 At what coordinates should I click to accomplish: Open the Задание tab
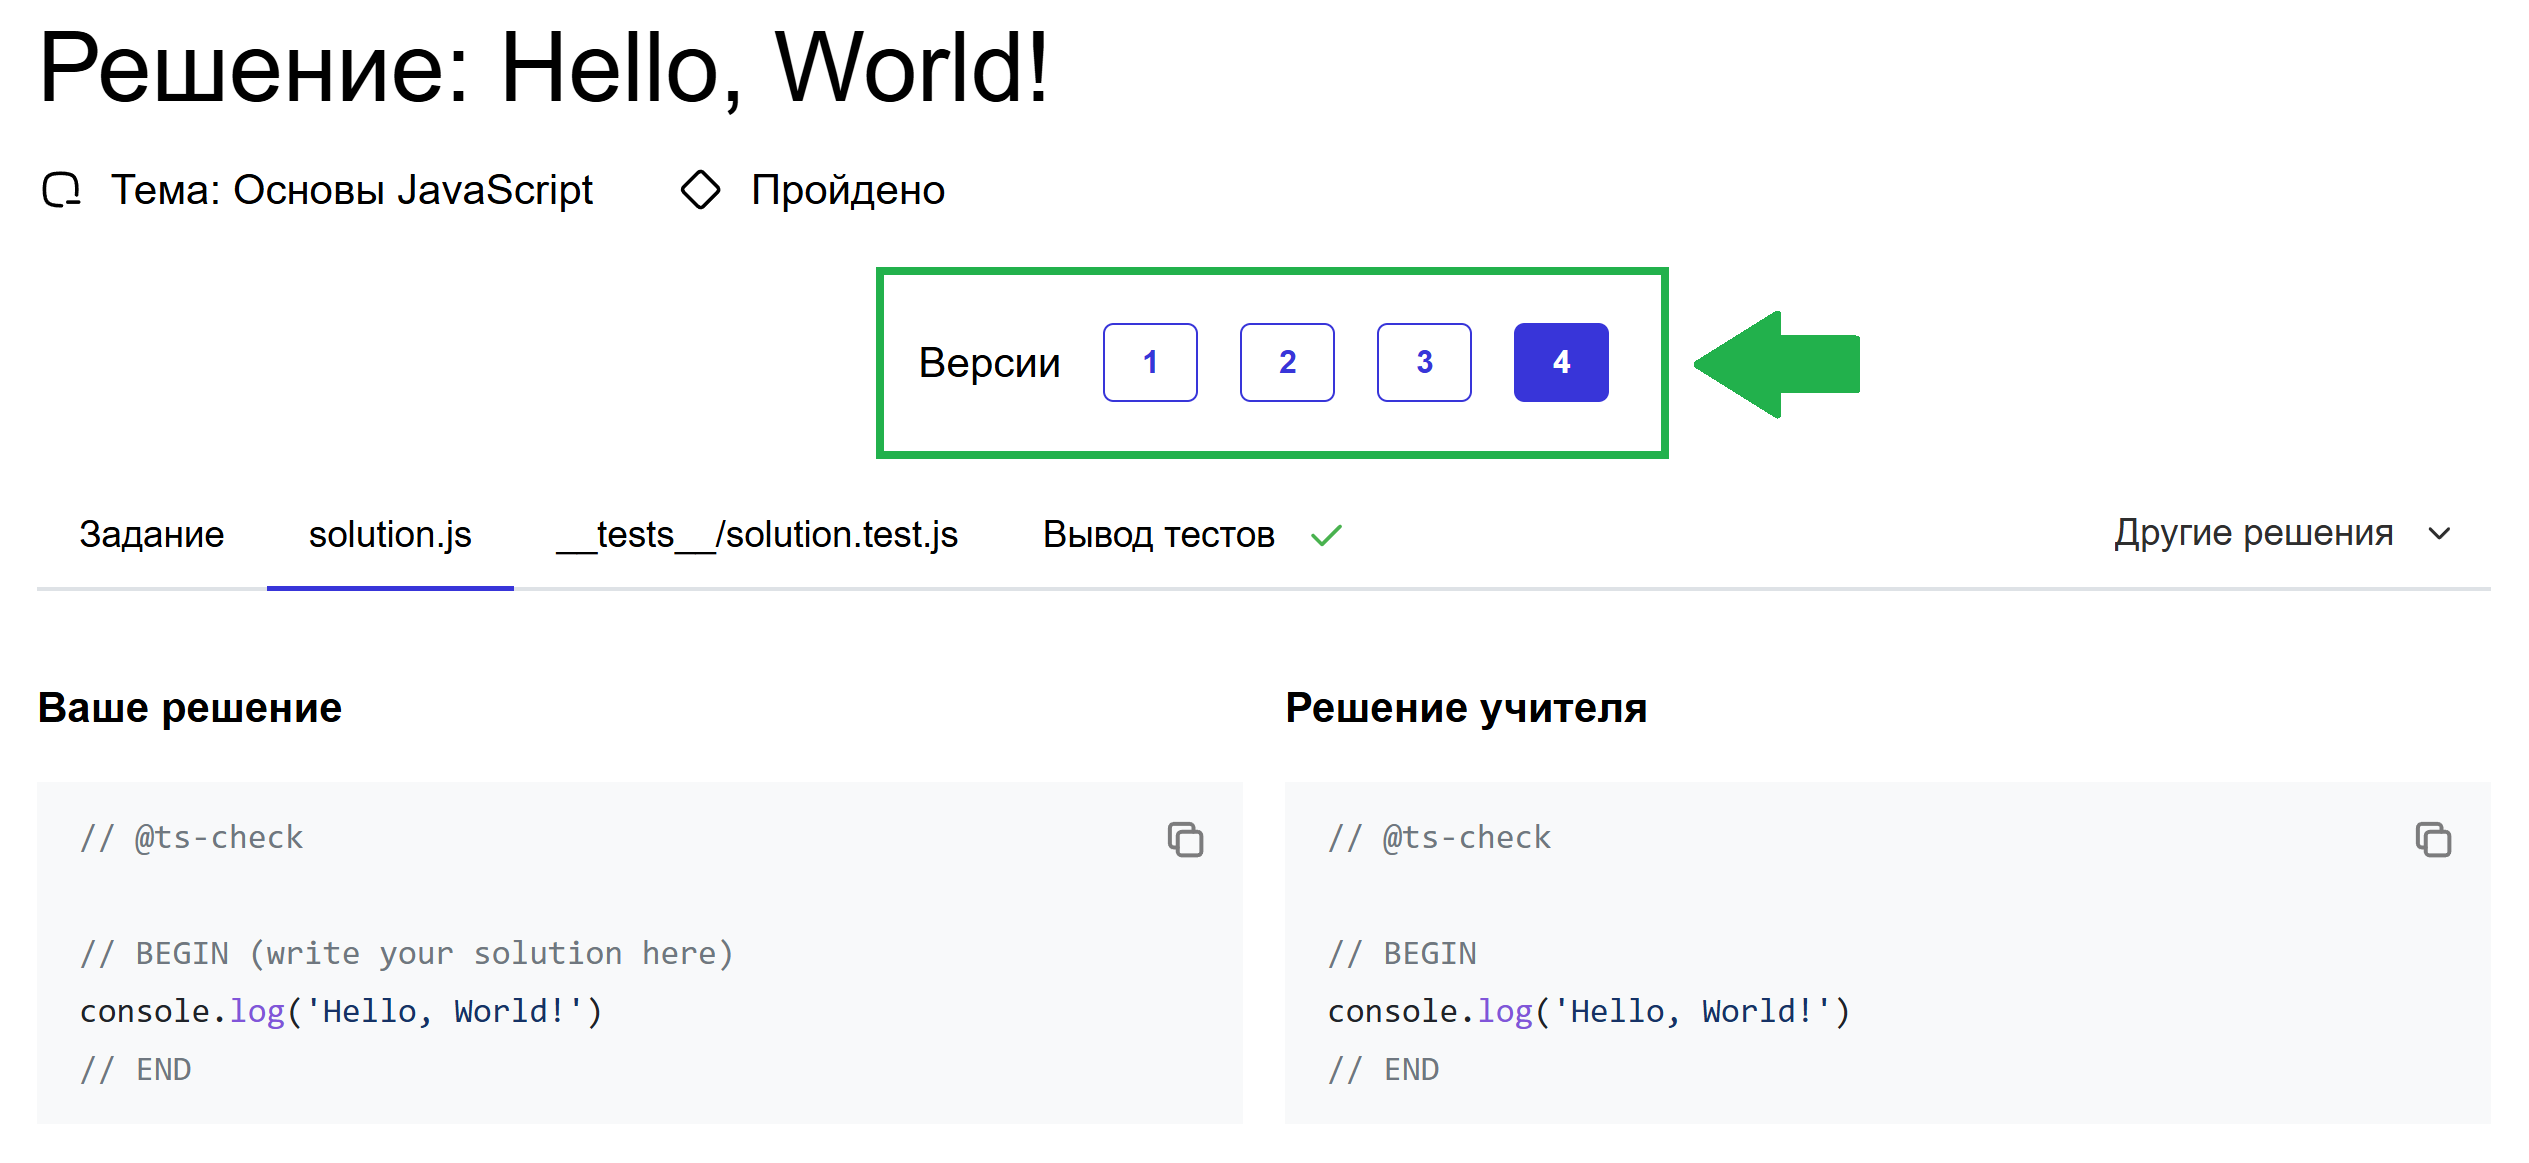click(x=151, y=535)
